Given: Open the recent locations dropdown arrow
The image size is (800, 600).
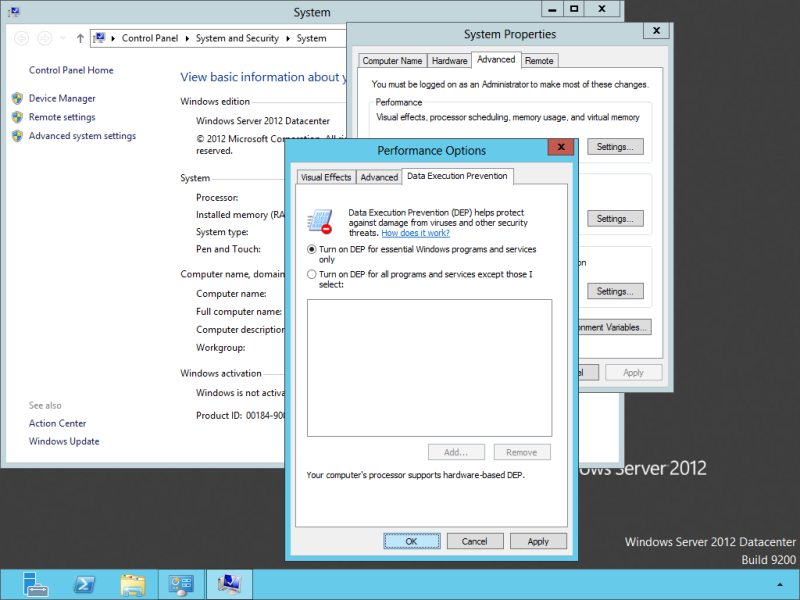Looking at the screenshot, I should pyautogui.click(x=63, y=38).
